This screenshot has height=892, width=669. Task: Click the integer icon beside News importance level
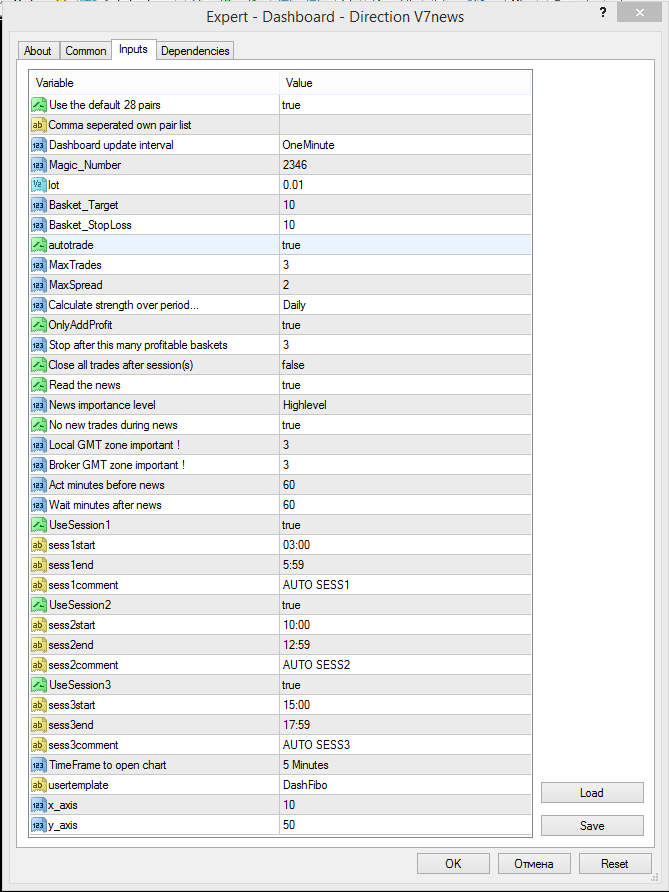[x=39, y=405]
